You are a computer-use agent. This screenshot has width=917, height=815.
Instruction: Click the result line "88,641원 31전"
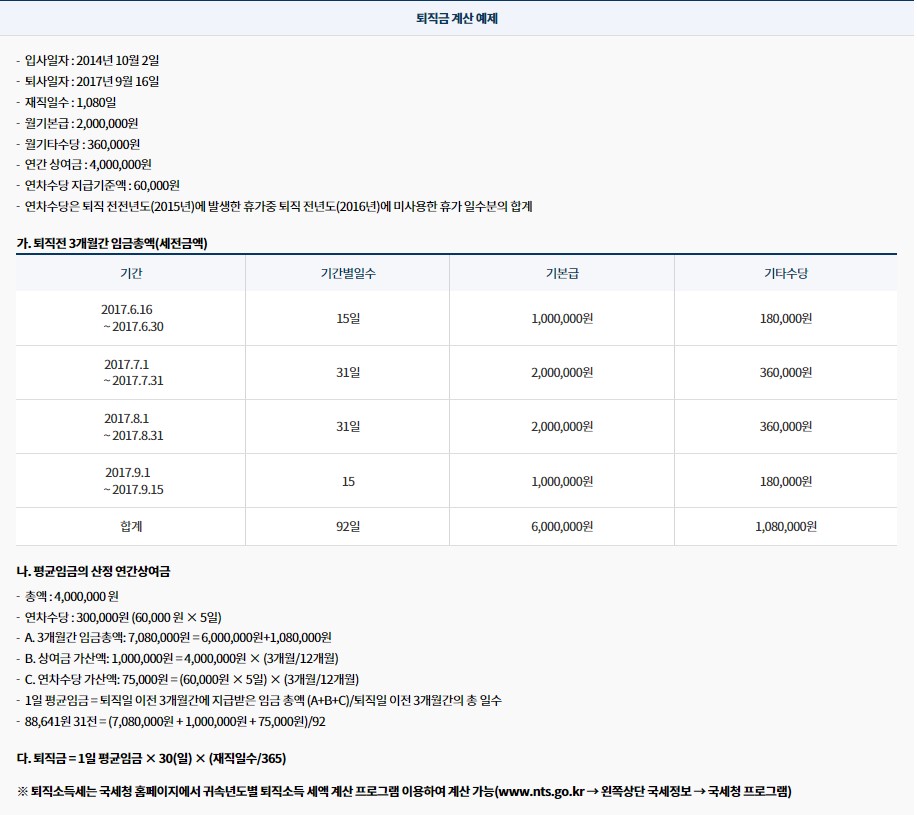click(175, 721)
